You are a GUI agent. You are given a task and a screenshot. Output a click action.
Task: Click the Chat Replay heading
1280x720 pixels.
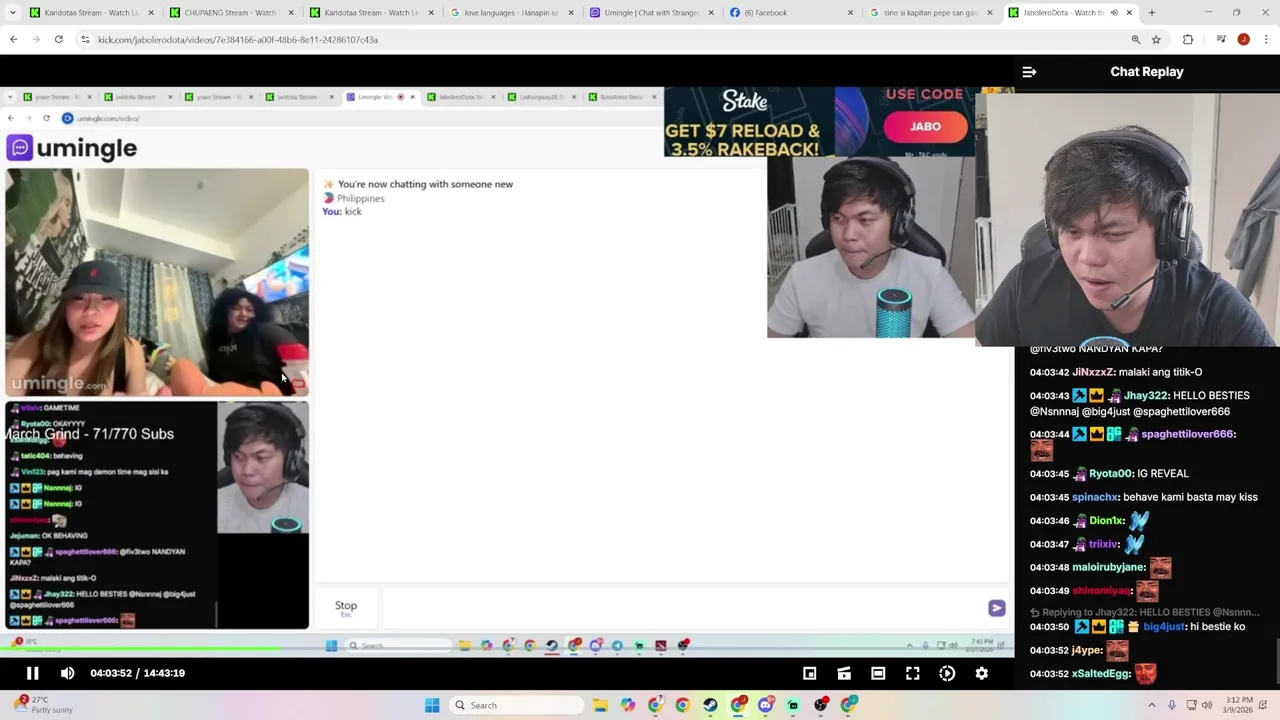1146,72
